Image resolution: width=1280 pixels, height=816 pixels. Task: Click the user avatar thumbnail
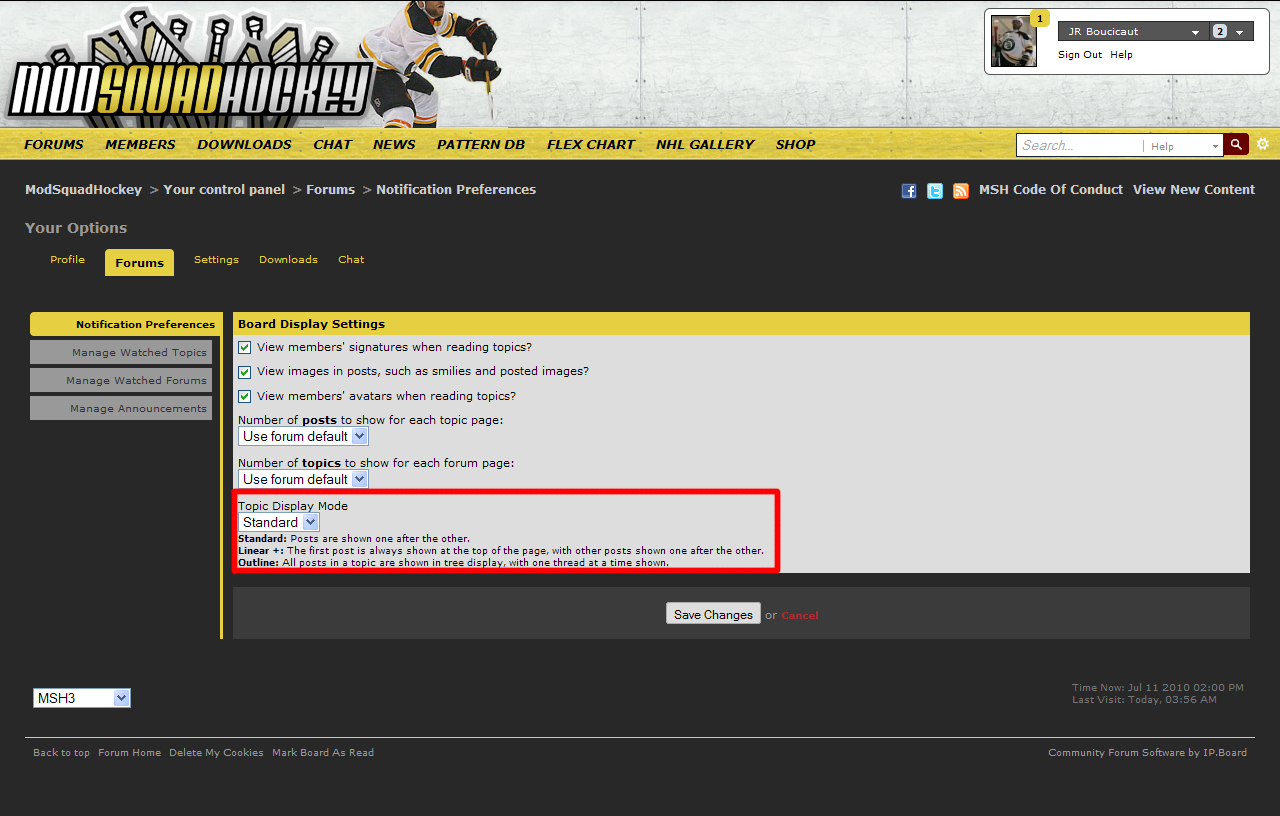1013,42
